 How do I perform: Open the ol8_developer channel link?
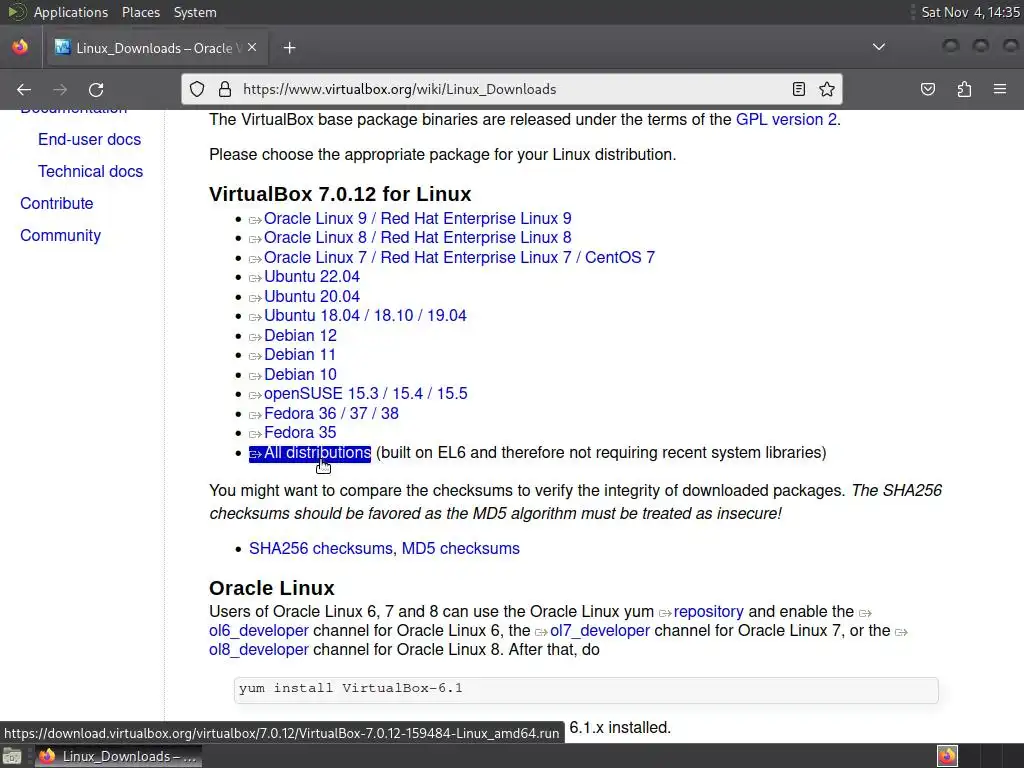[x=259, y=650]
